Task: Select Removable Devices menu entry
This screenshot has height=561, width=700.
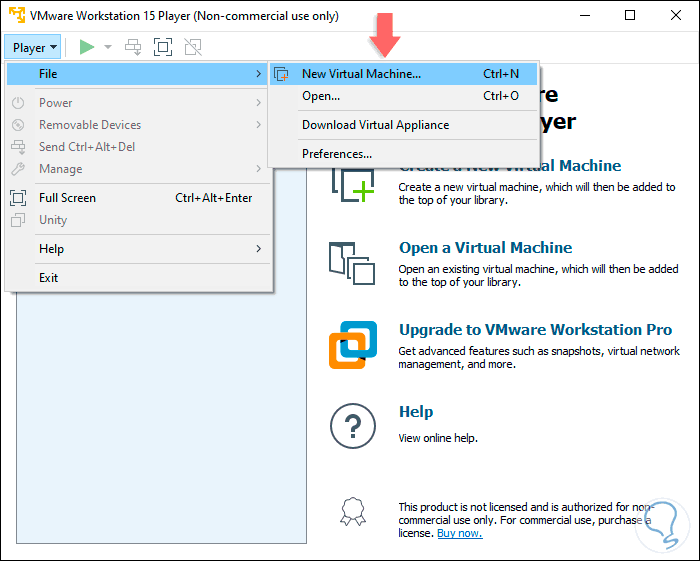Action: [x=137, y=125]
